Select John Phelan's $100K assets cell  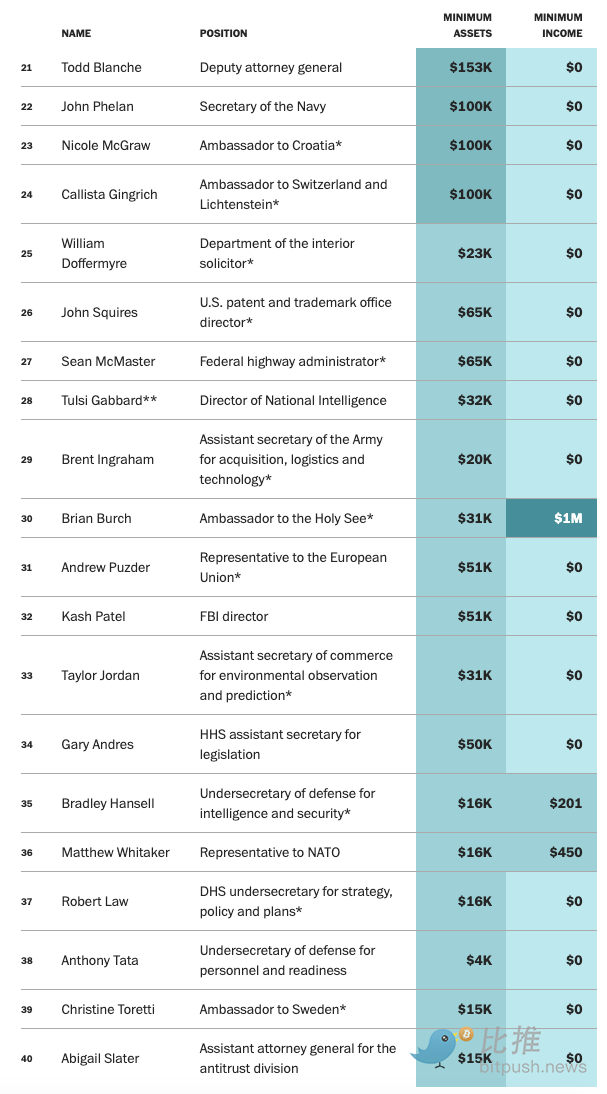(x=461, y=107)
